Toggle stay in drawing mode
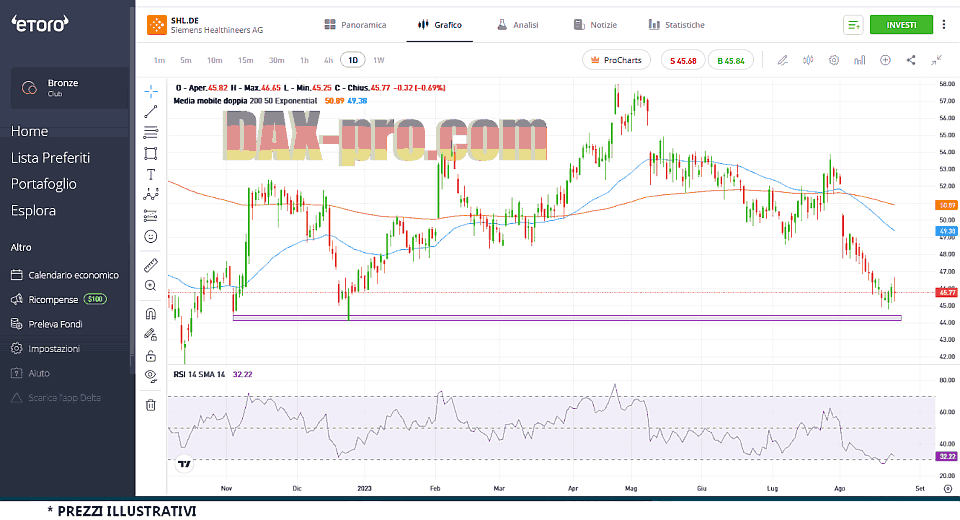The image size is (960, 520). (151, 334)
